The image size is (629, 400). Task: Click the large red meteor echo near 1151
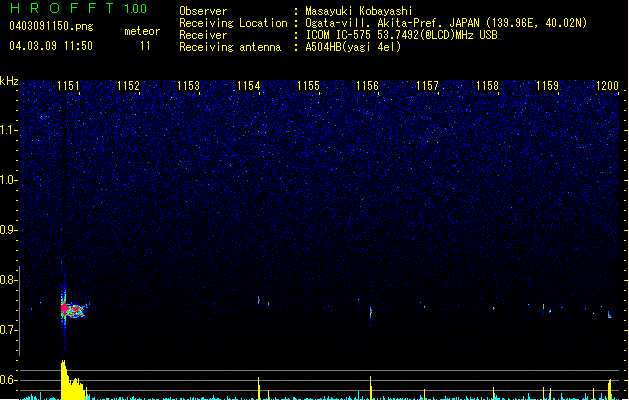(72, 309)
